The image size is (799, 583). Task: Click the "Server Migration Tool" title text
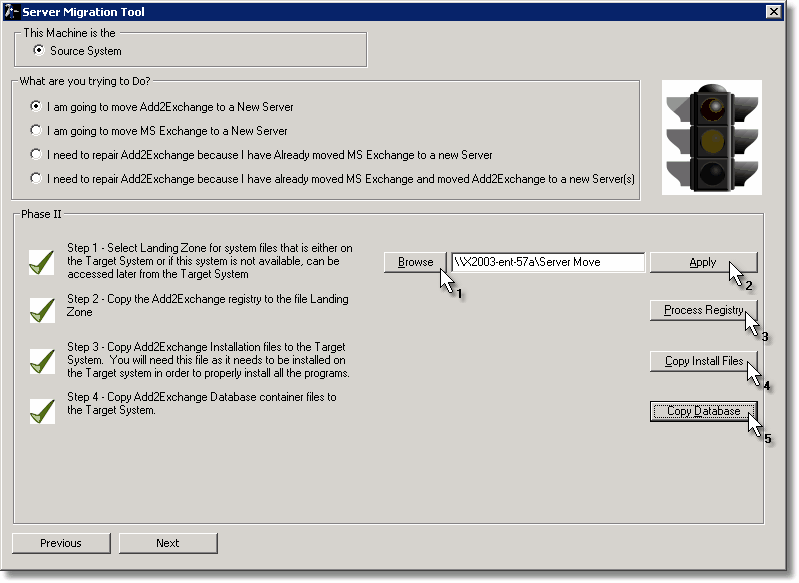tap(84, 12)
